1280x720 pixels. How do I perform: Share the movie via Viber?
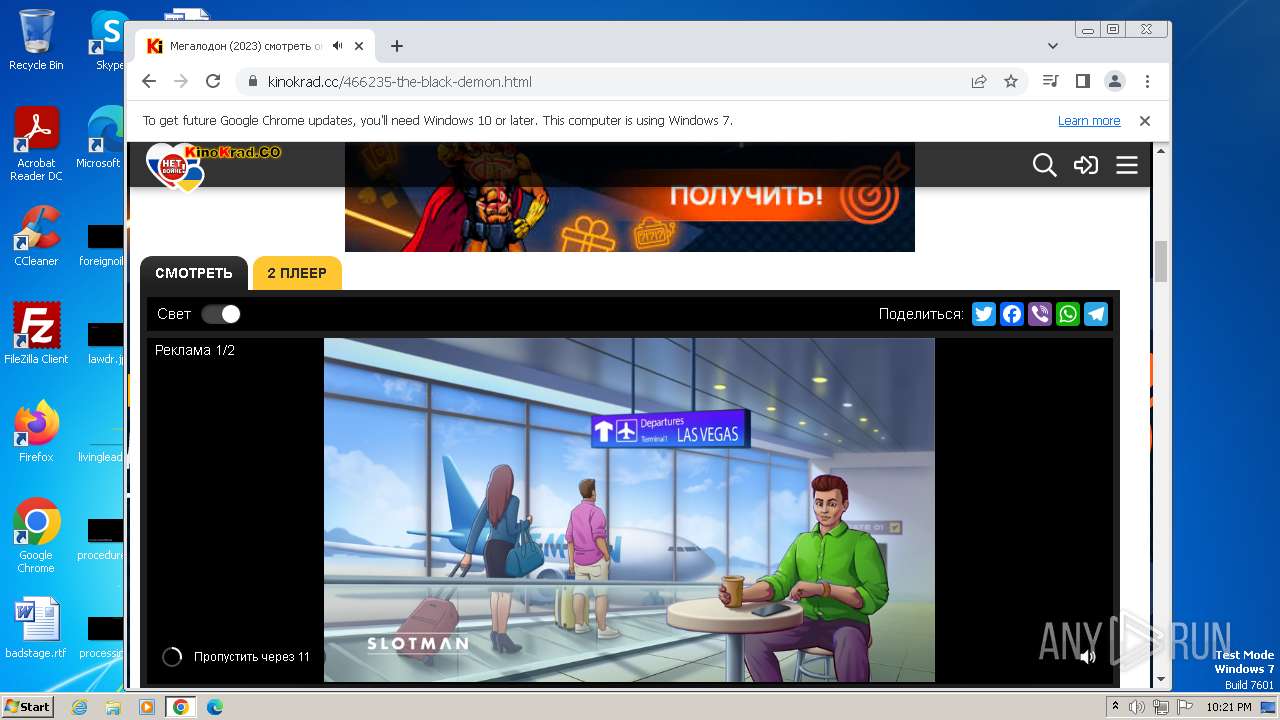point(1040,314)
